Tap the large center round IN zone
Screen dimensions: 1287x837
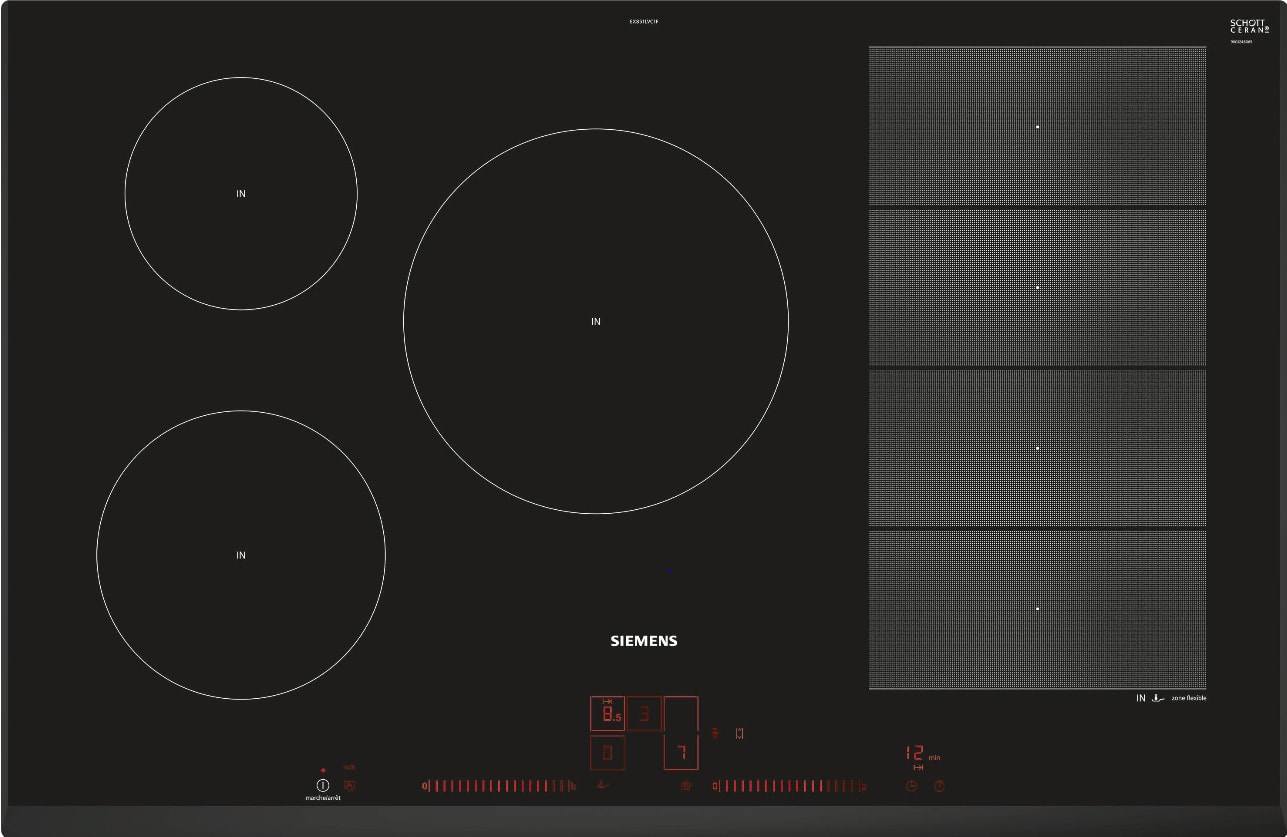click(596, 321)
